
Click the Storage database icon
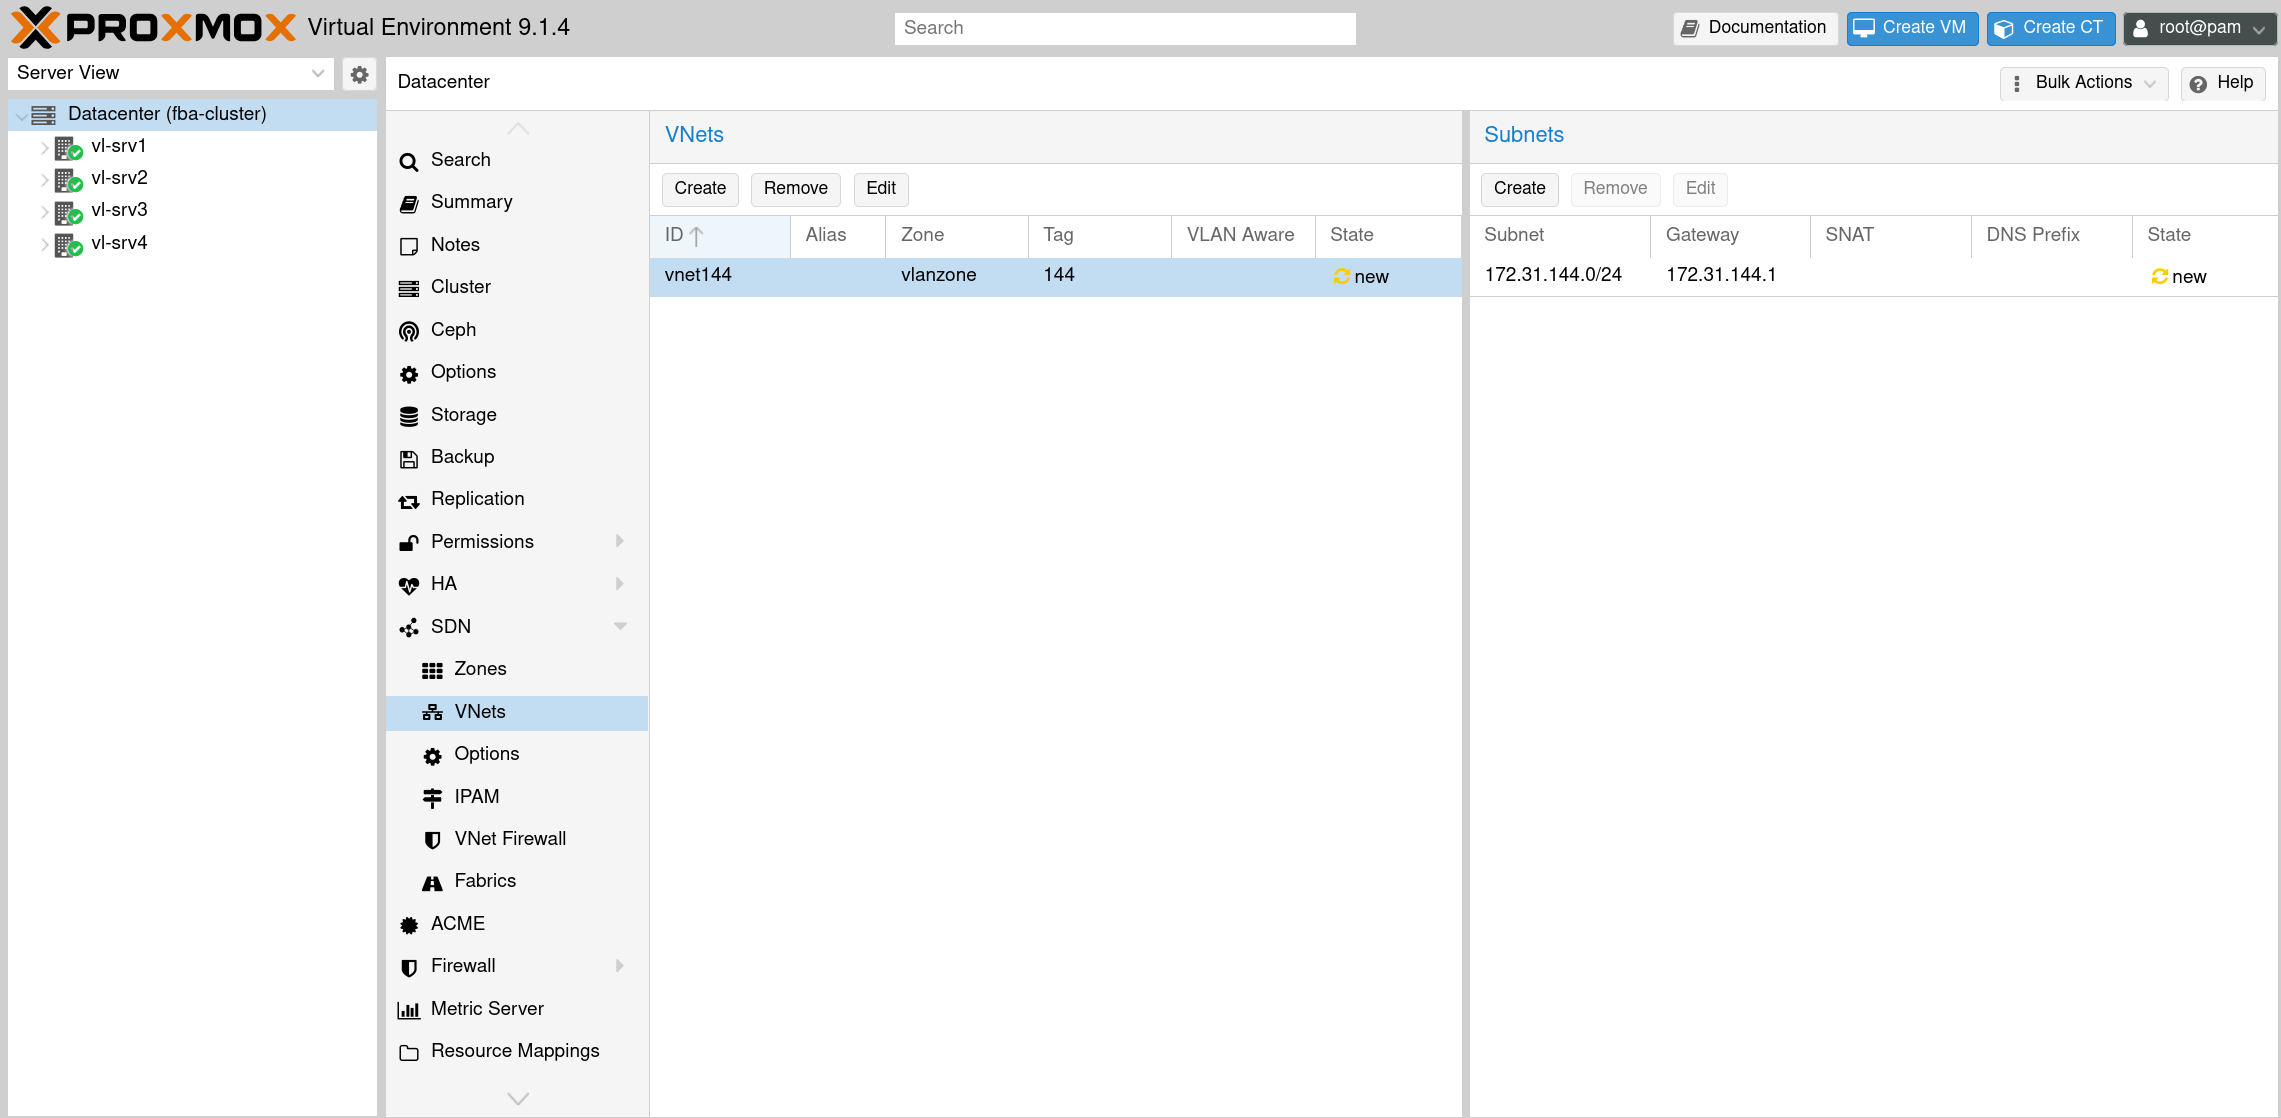[409, 416]
